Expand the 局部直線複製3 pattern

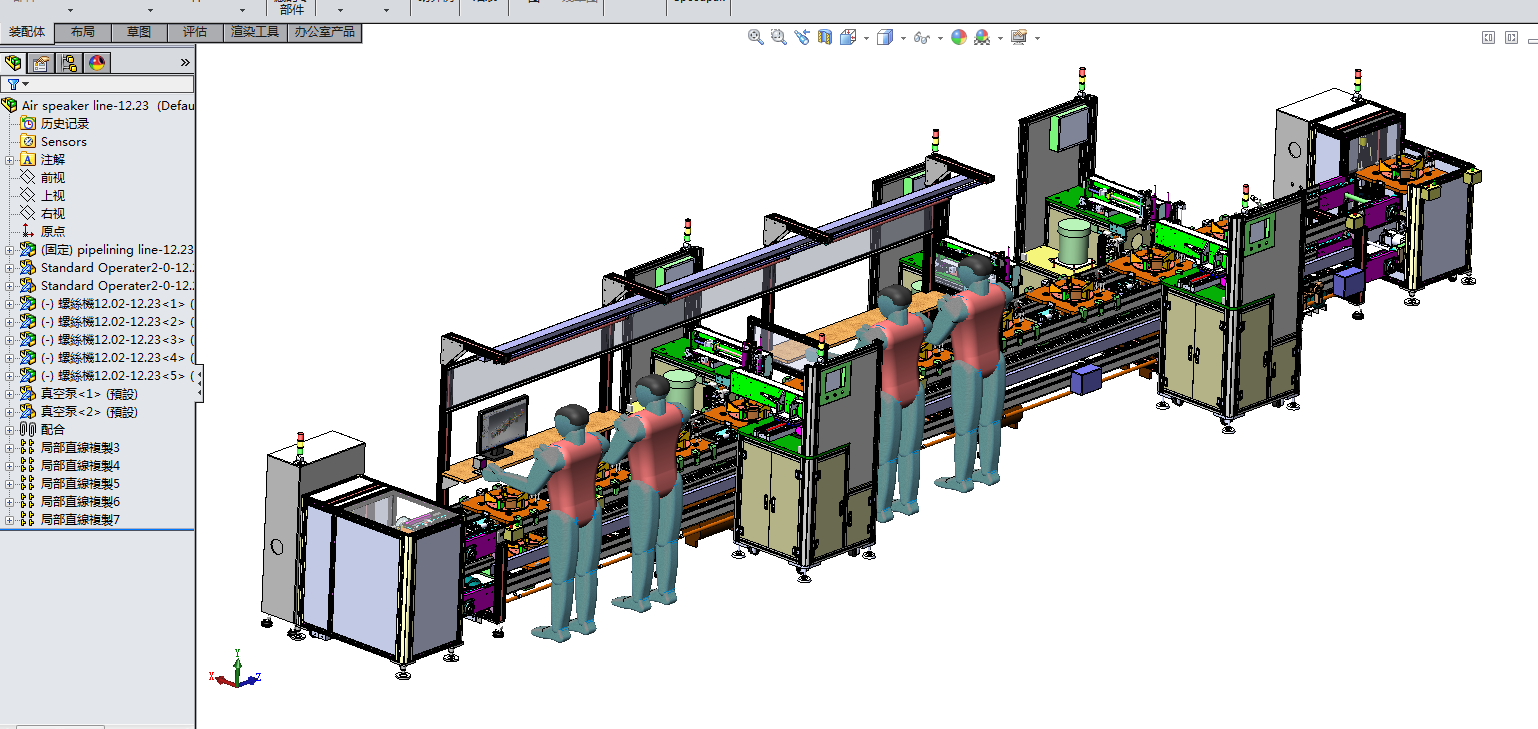[10, 447]
